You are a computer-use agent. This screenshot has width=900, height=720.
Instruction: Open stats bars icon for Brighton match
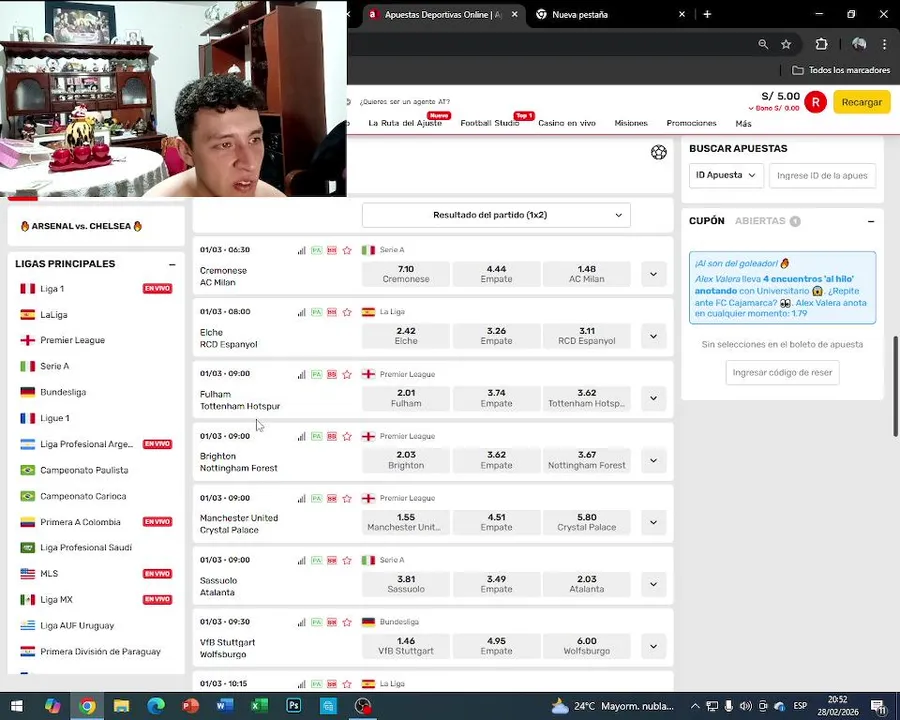301,436
